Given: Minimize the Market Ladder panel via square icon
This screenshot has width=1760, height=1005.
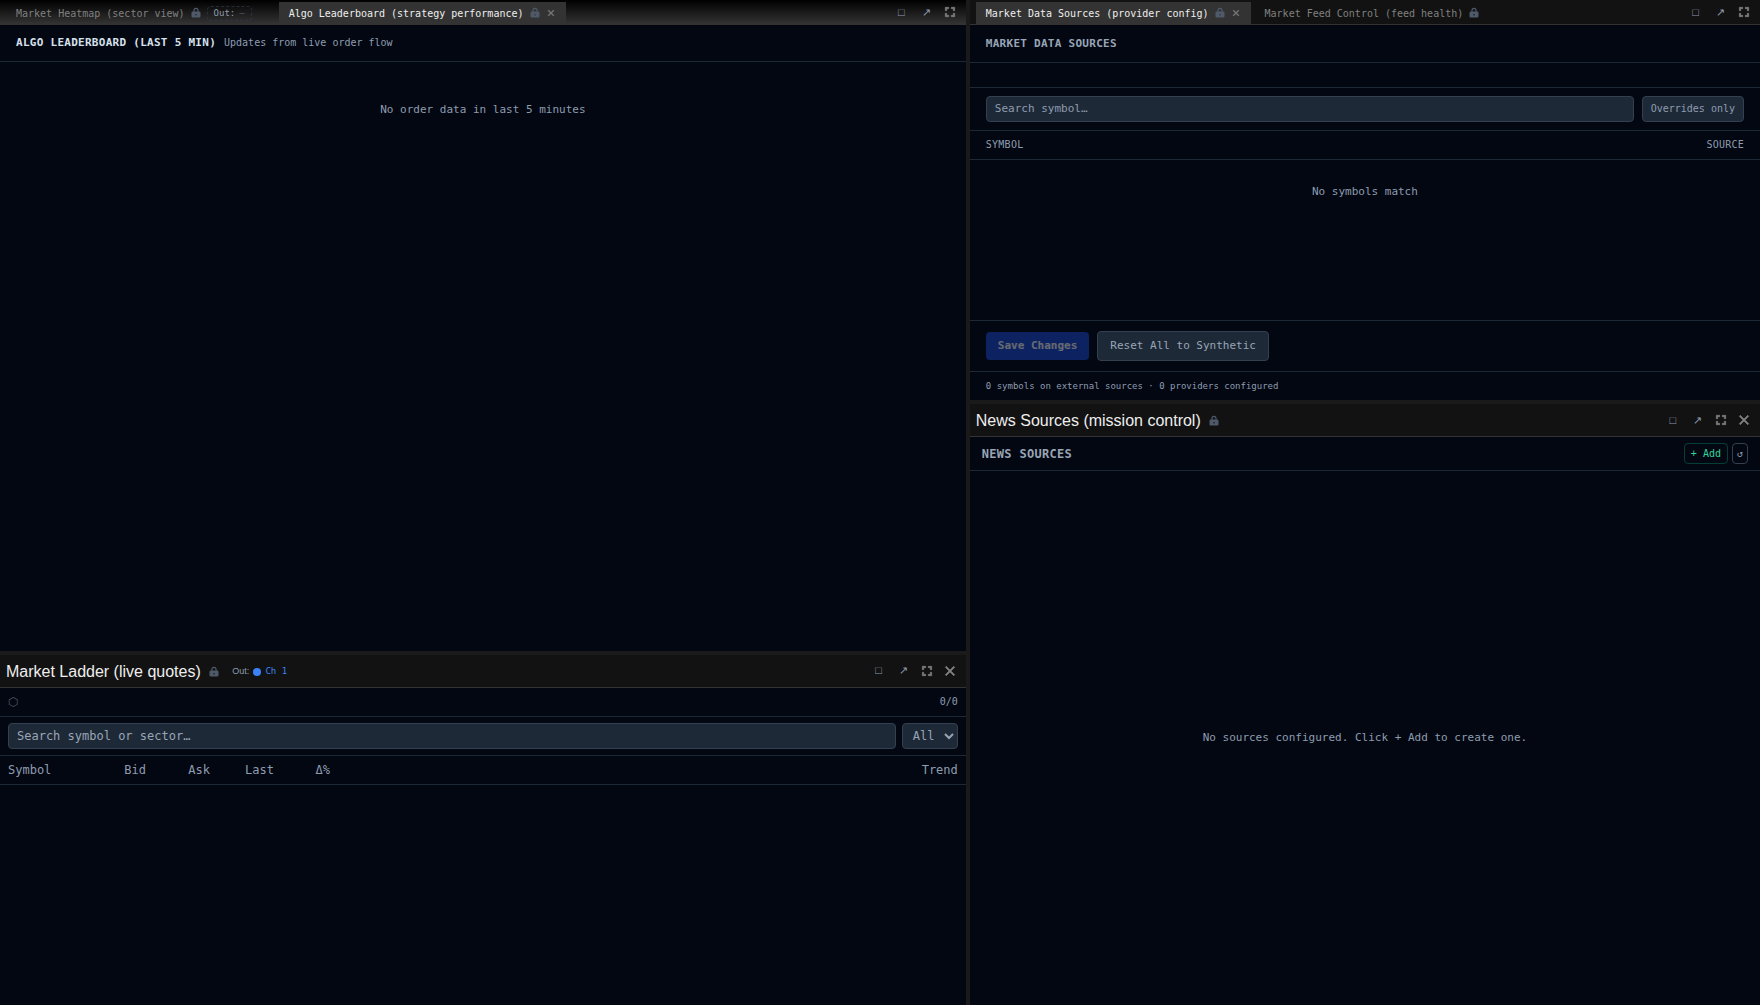Looking at the screenshot, I should 879,671.
